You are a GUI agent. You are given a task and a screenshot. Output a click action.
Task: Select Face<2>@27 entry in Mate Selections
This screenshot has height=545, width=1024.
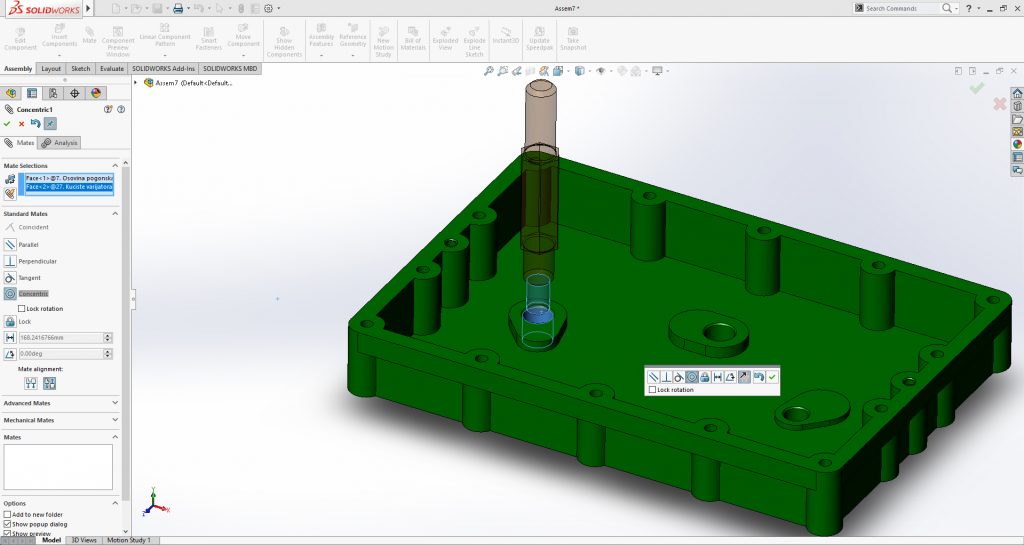[x=69, y=187]
